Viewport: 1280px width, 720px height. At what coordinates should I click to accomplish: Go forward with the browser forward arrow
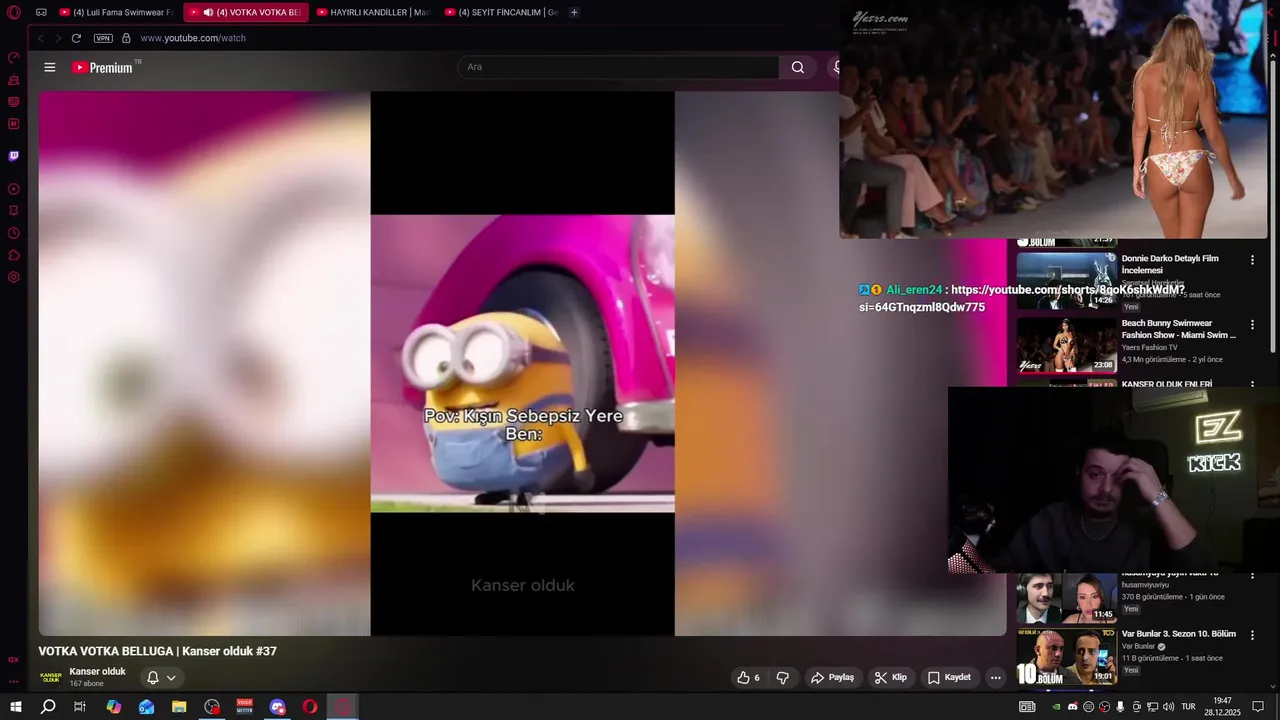click(58, 38)
